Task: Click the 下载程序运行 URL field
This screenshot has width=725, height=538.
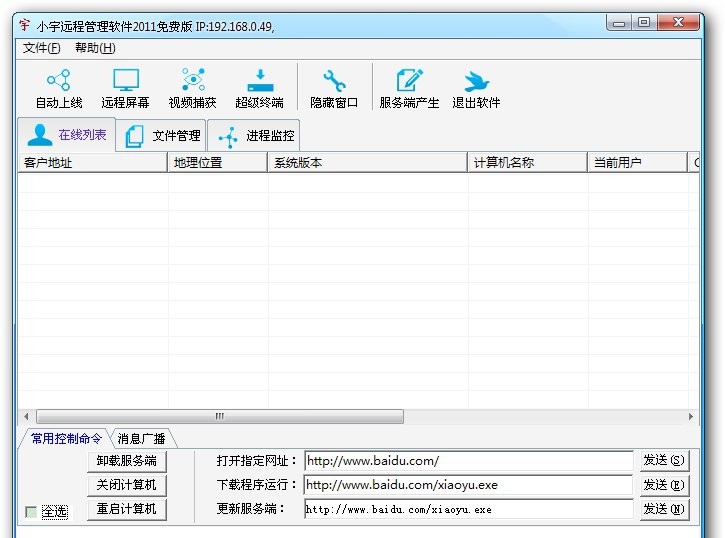Action: click(468, 485)
